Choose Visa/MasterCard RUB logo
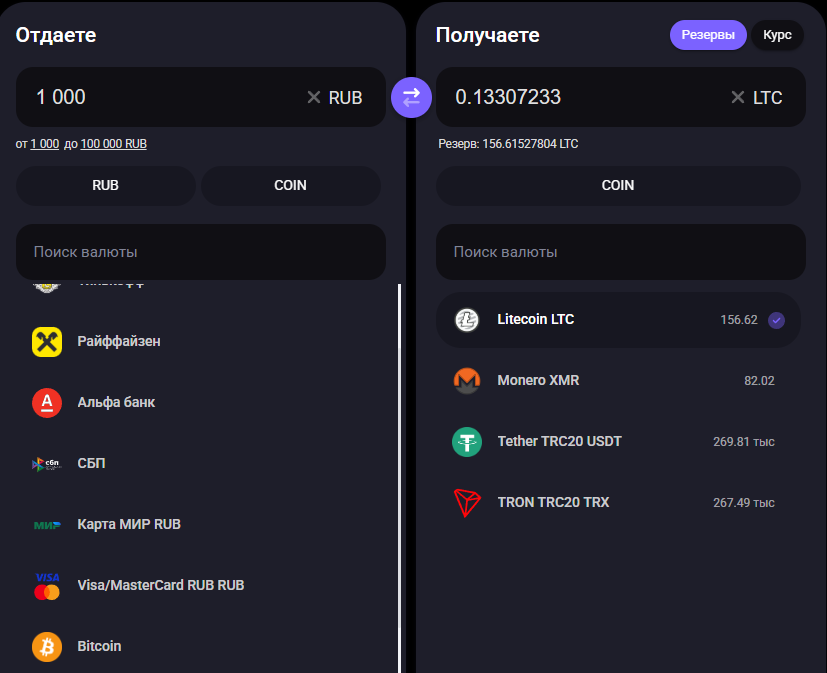Screen dimensions: 827x673 point(47,586)
